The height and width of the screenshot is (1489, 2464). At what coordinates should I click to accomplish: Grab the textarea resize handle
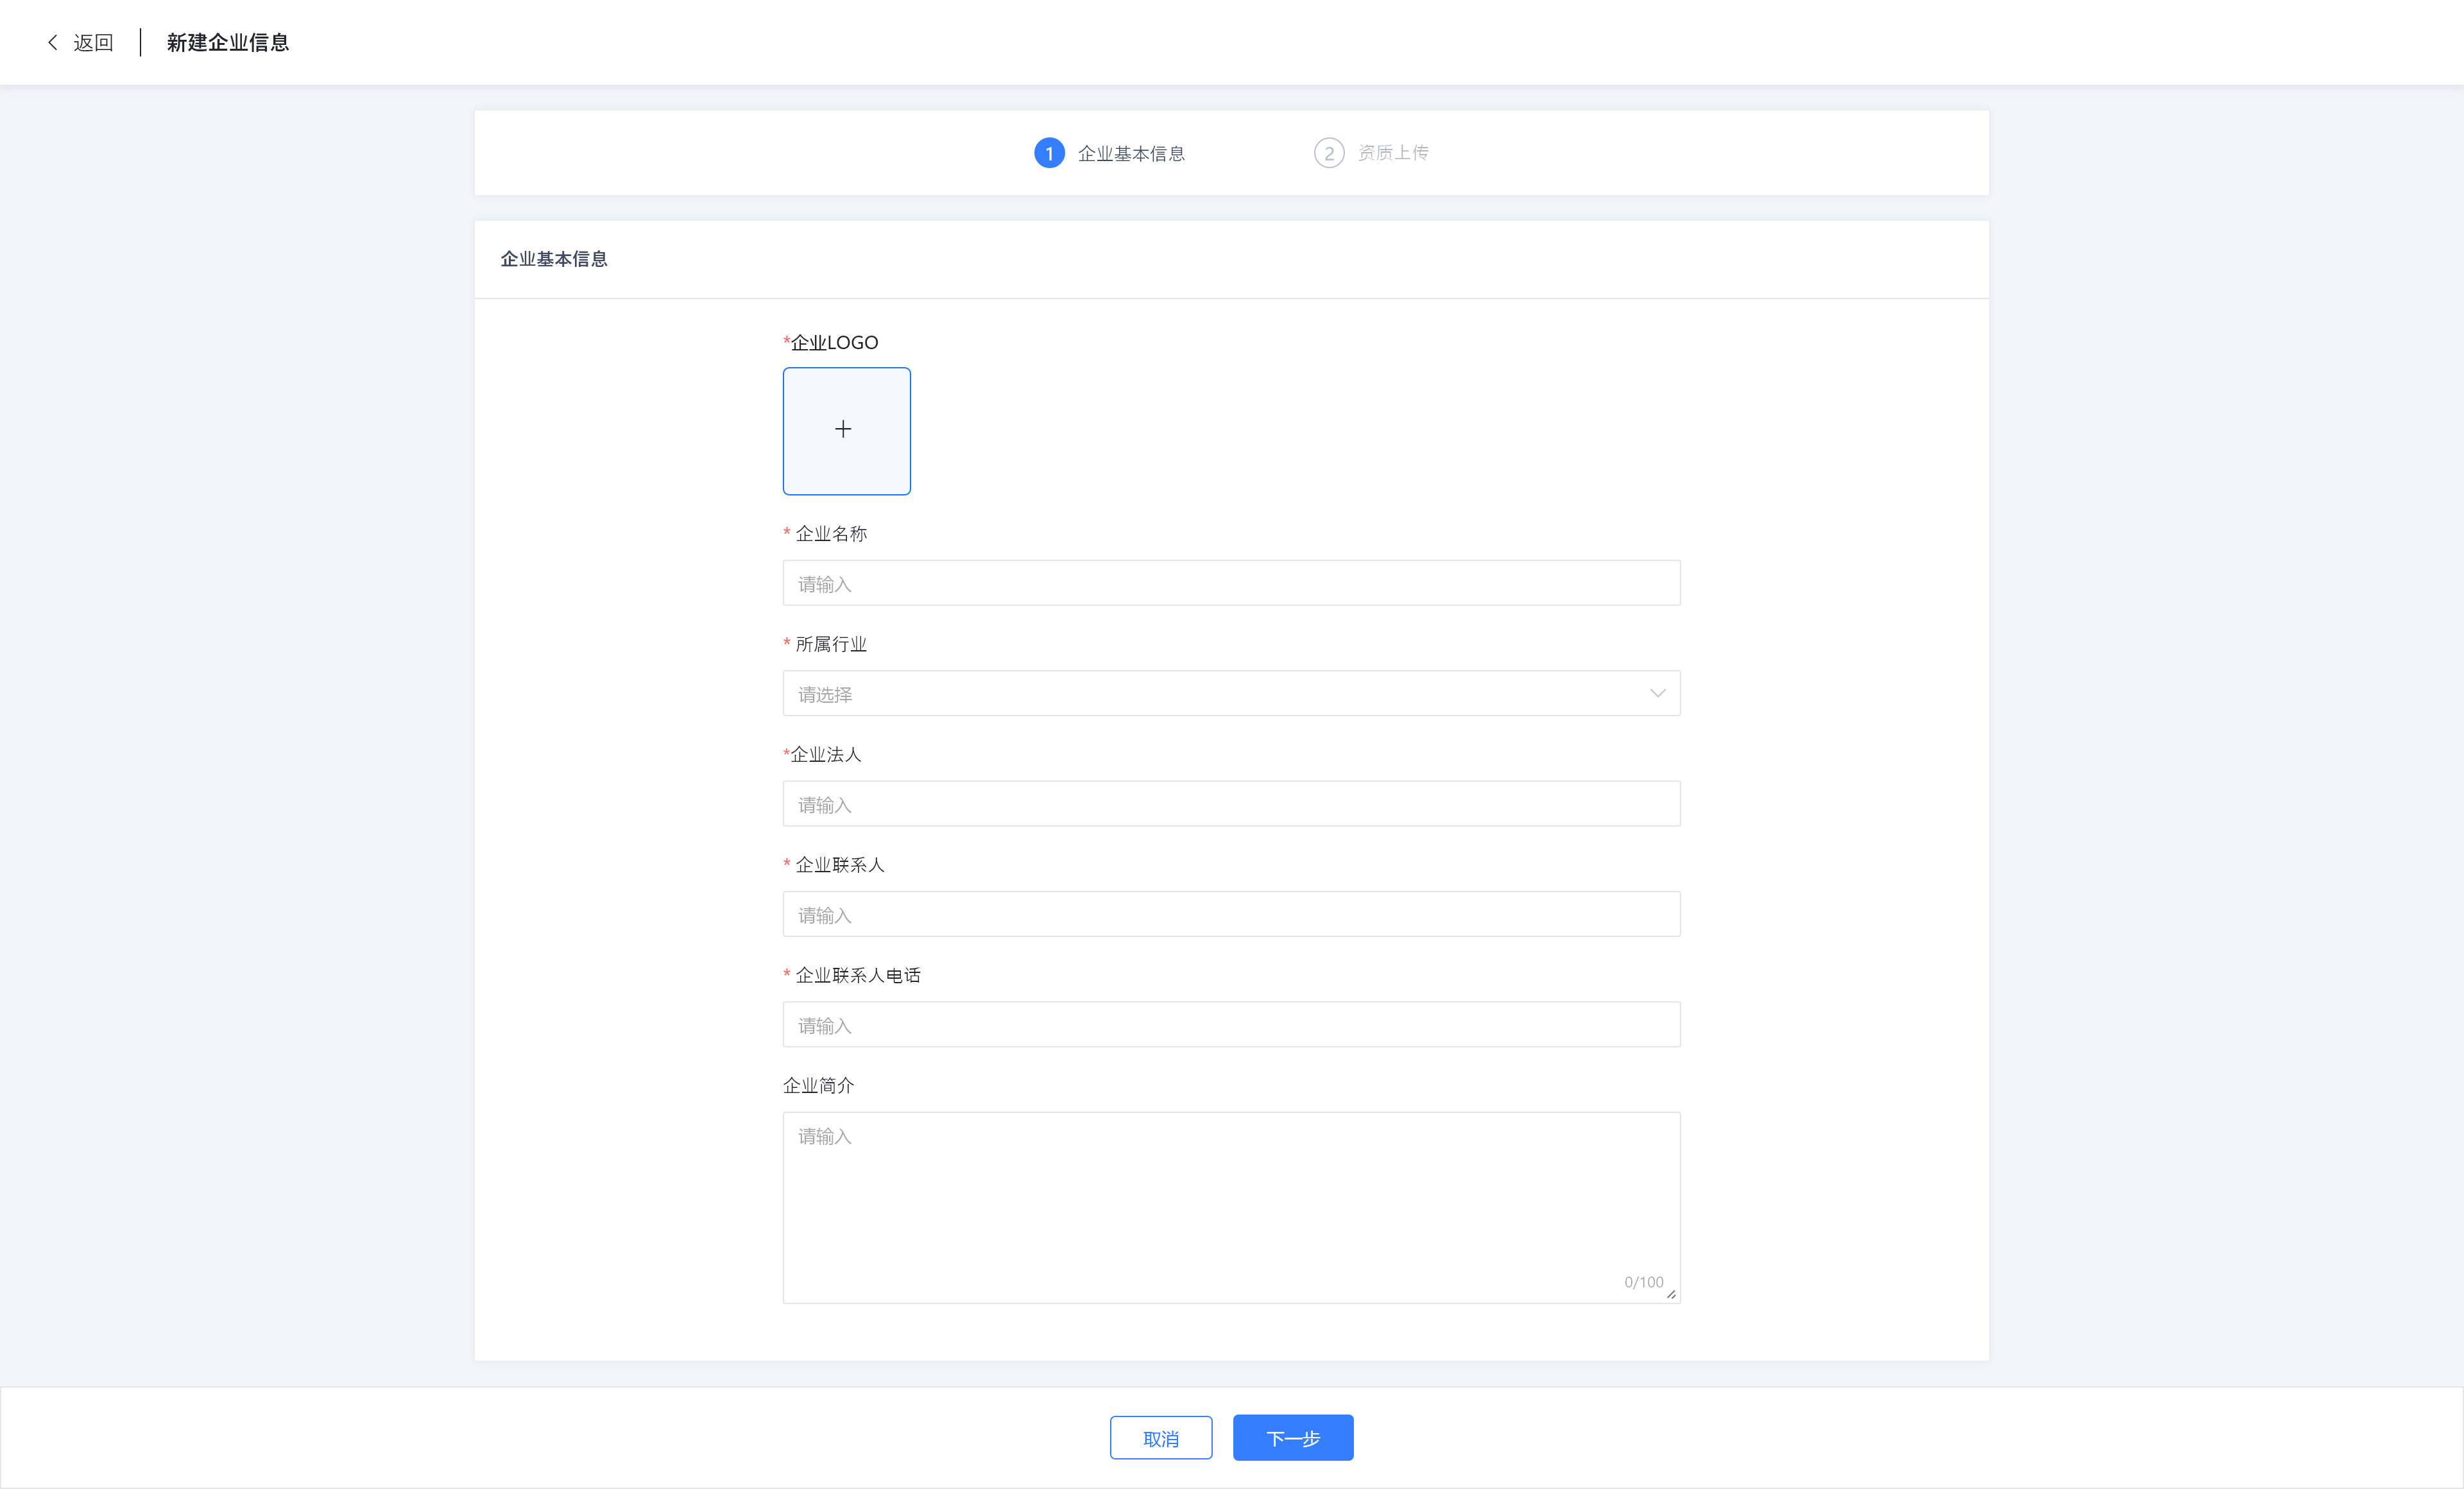click(x=1671, y=1294)
